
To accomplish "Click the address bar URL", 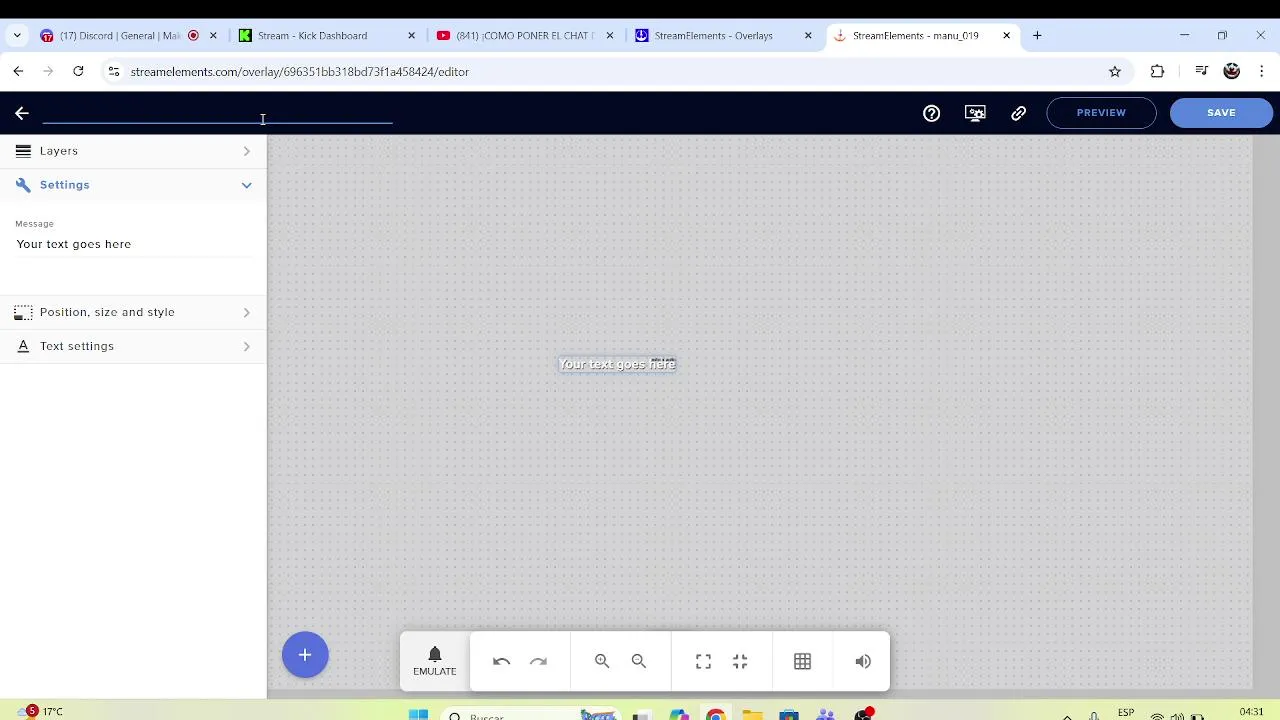I will pyautogui.click(x=299, y=72).
